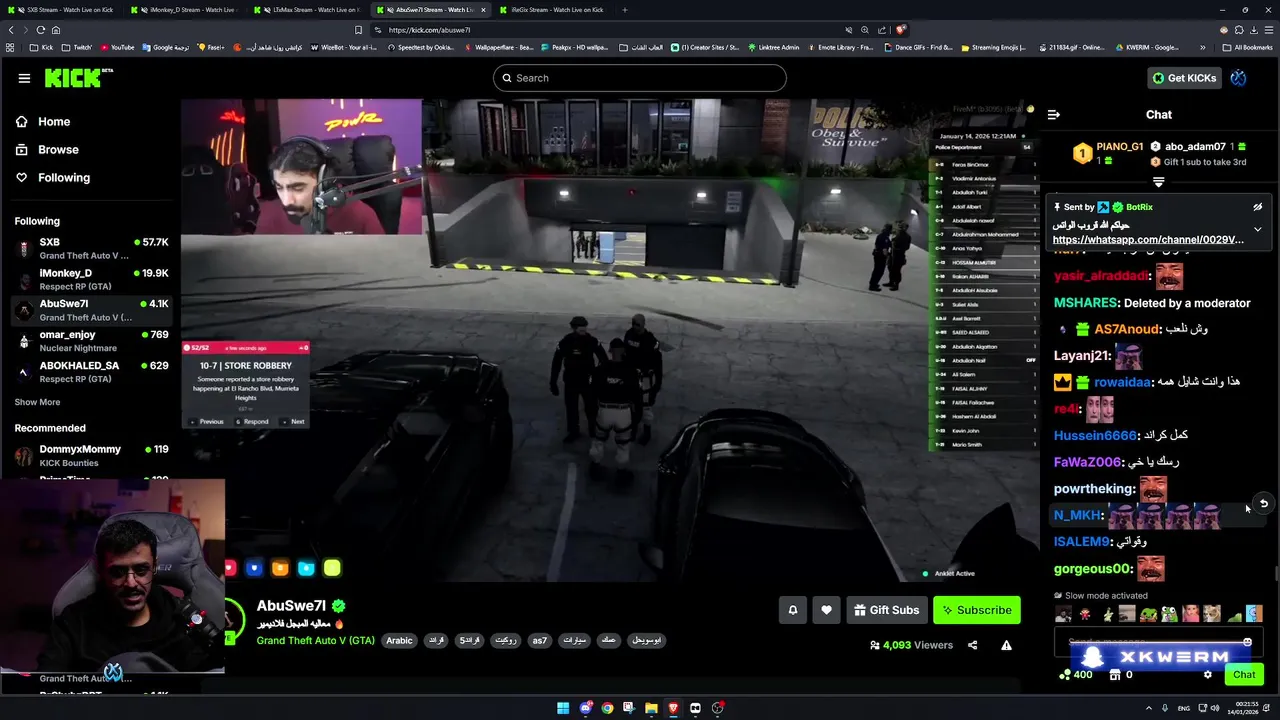The image size is (1280, 720).
Task: Open File Explorer from the taskbar
Action: 651,708
